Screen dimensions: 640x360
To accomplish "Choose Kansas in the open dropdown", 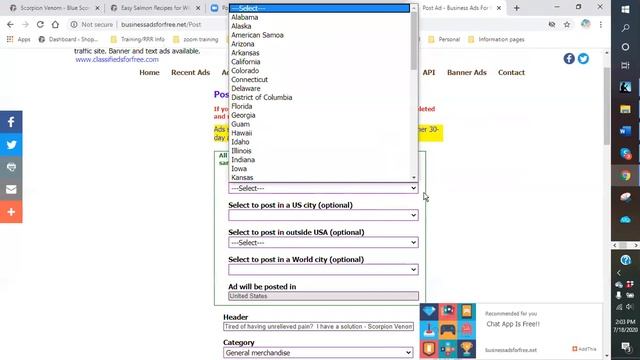I will (x=320, y=178).
